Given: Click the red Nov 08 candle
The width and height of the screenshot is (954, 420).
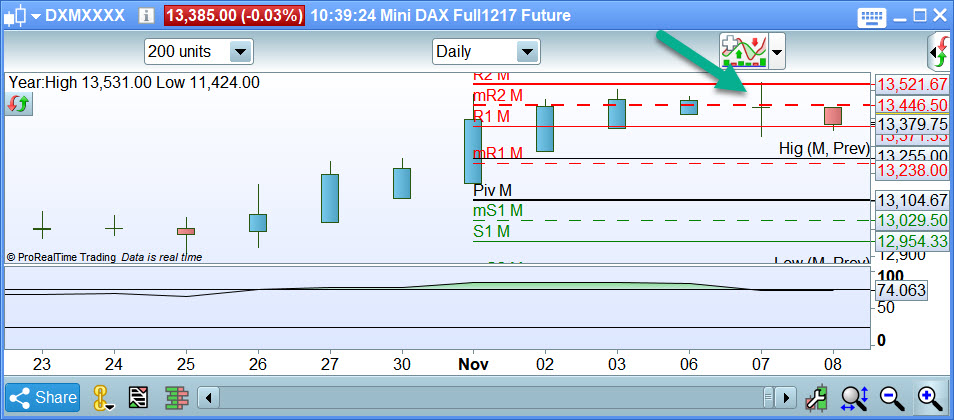Looking at the screenshot, I should pyautogui.click(x=833, y=116).
